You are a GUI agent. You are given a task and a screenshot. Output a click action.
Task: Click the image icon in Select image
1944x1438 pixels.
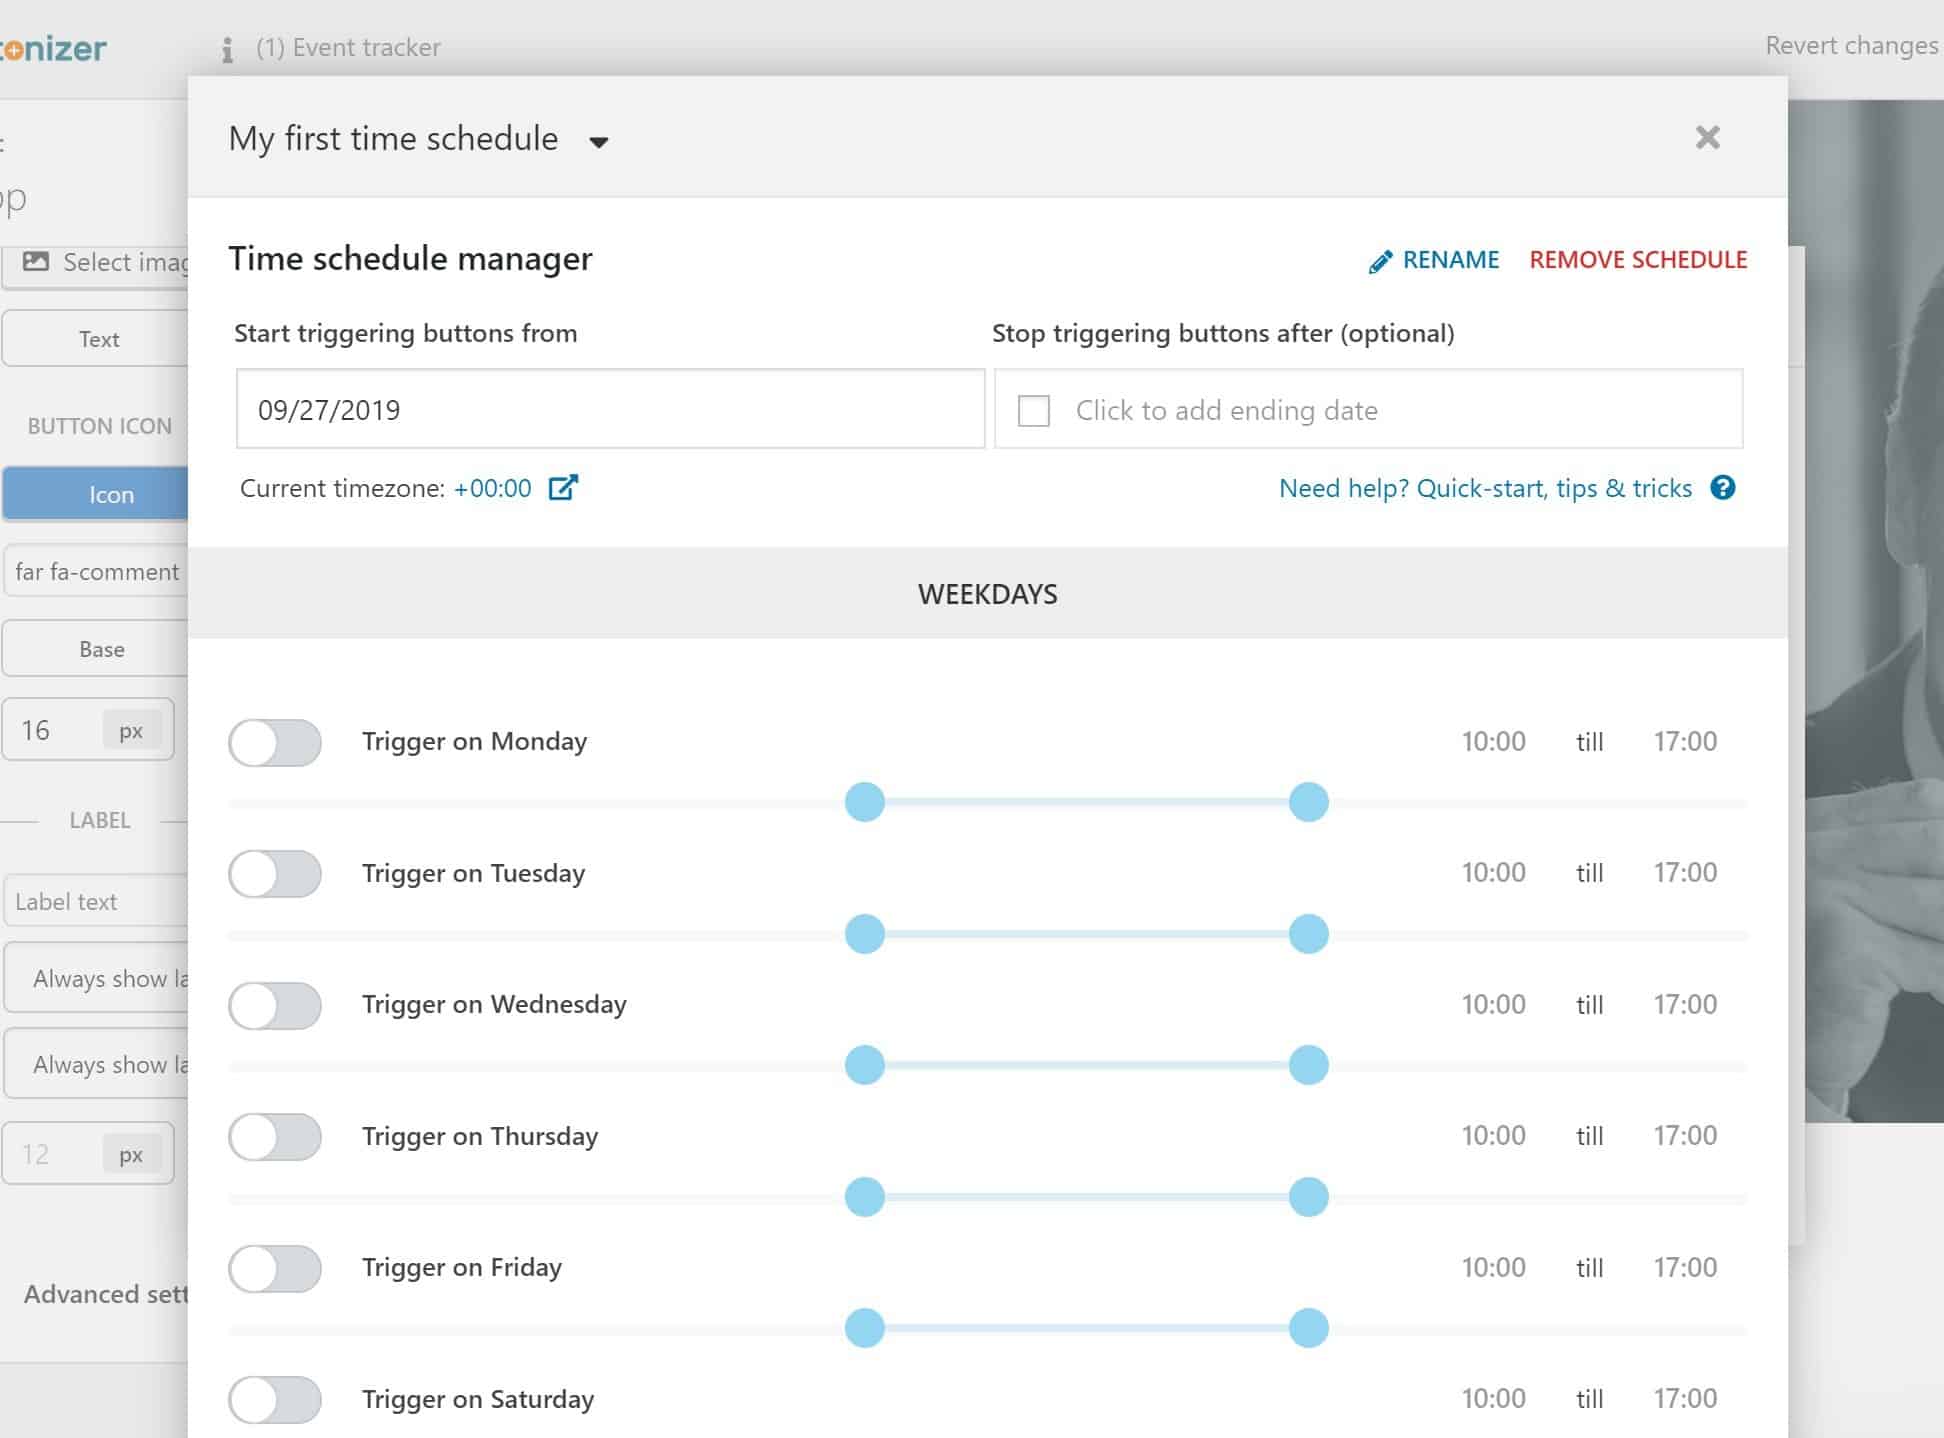[x=36, y=261]
